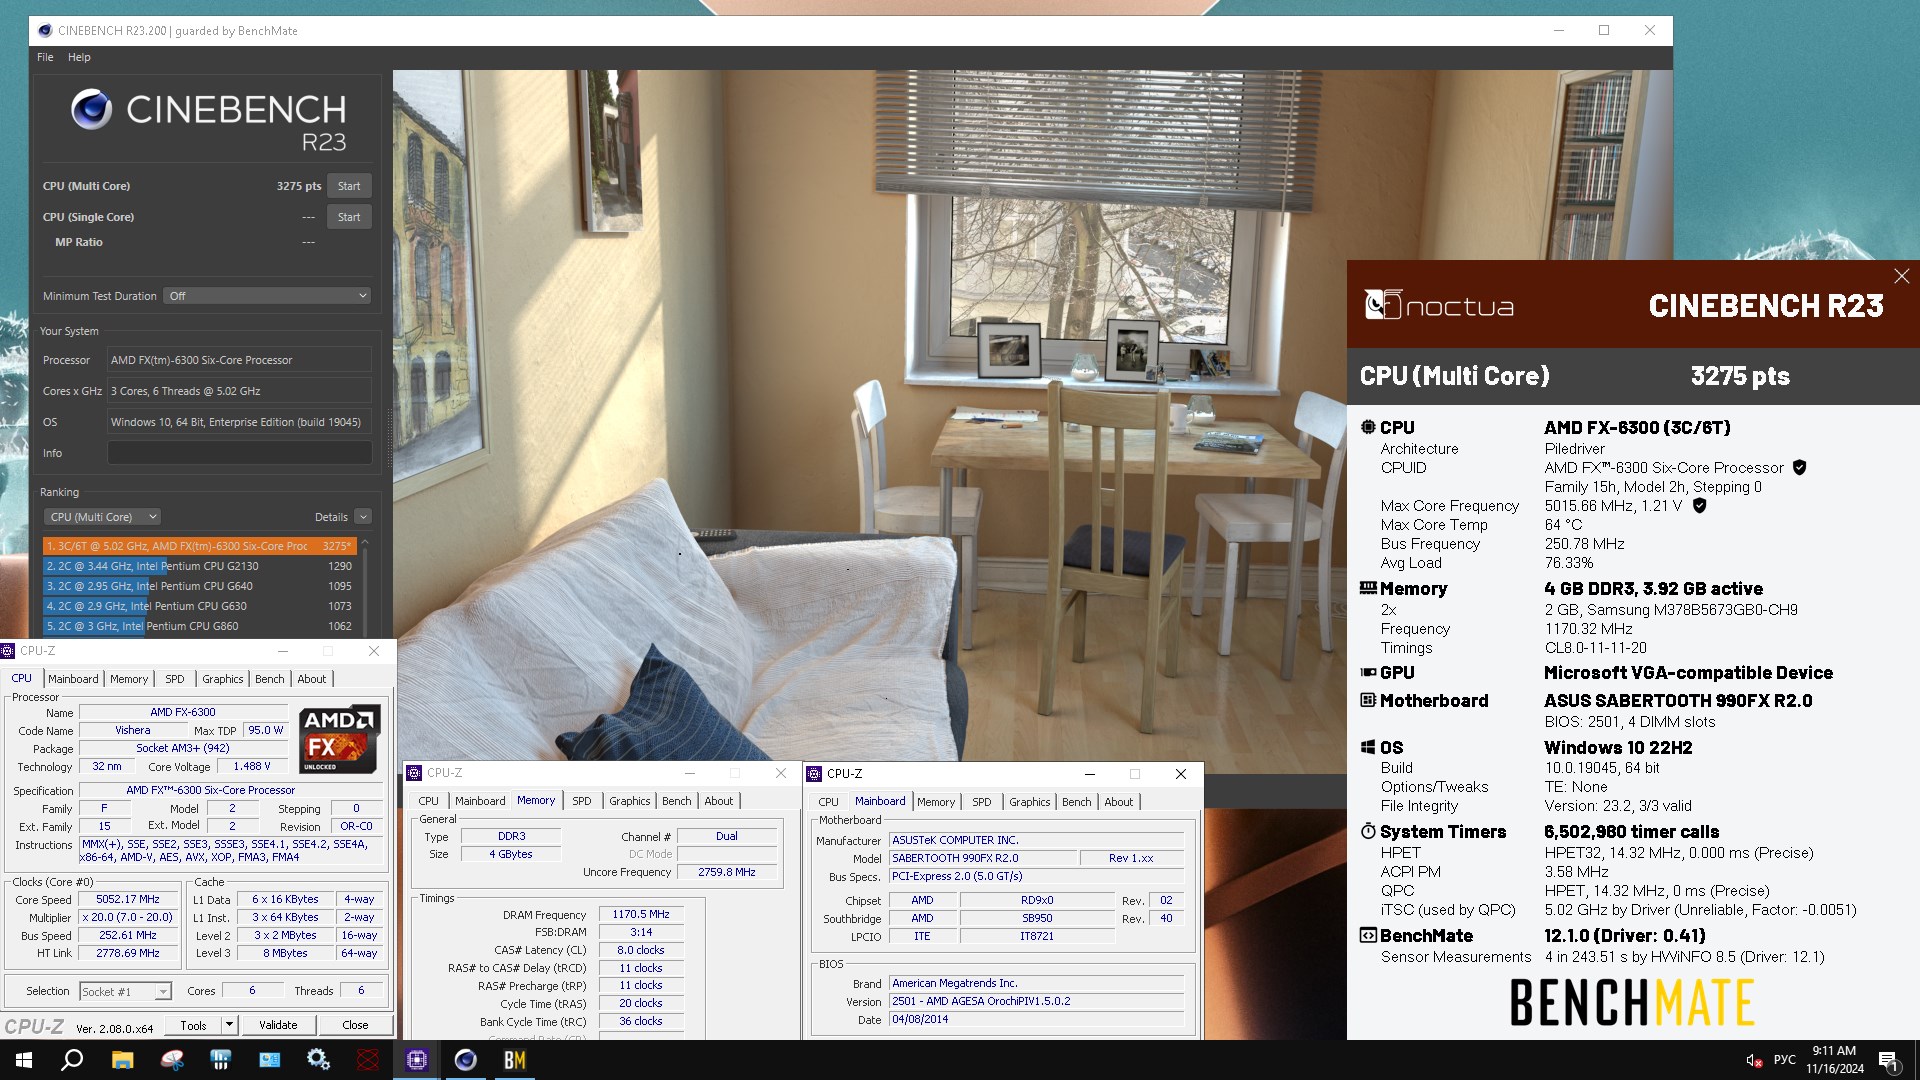1920x1080 pixels.
Task: Click the SABERTOOTH 990FX R2.0 model field
Action: click(983, 858)
